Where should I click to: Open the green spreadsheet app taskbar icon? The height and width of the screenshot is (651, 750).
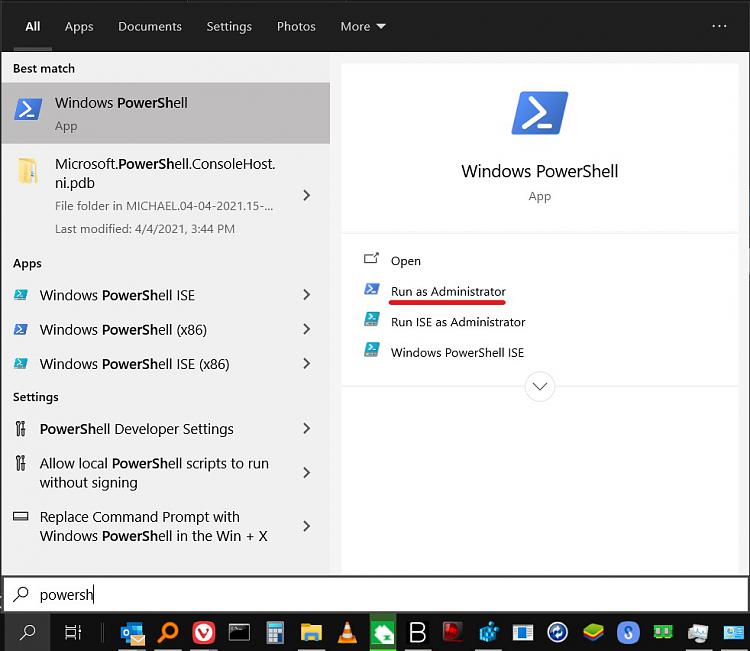(x=383, y=633)
